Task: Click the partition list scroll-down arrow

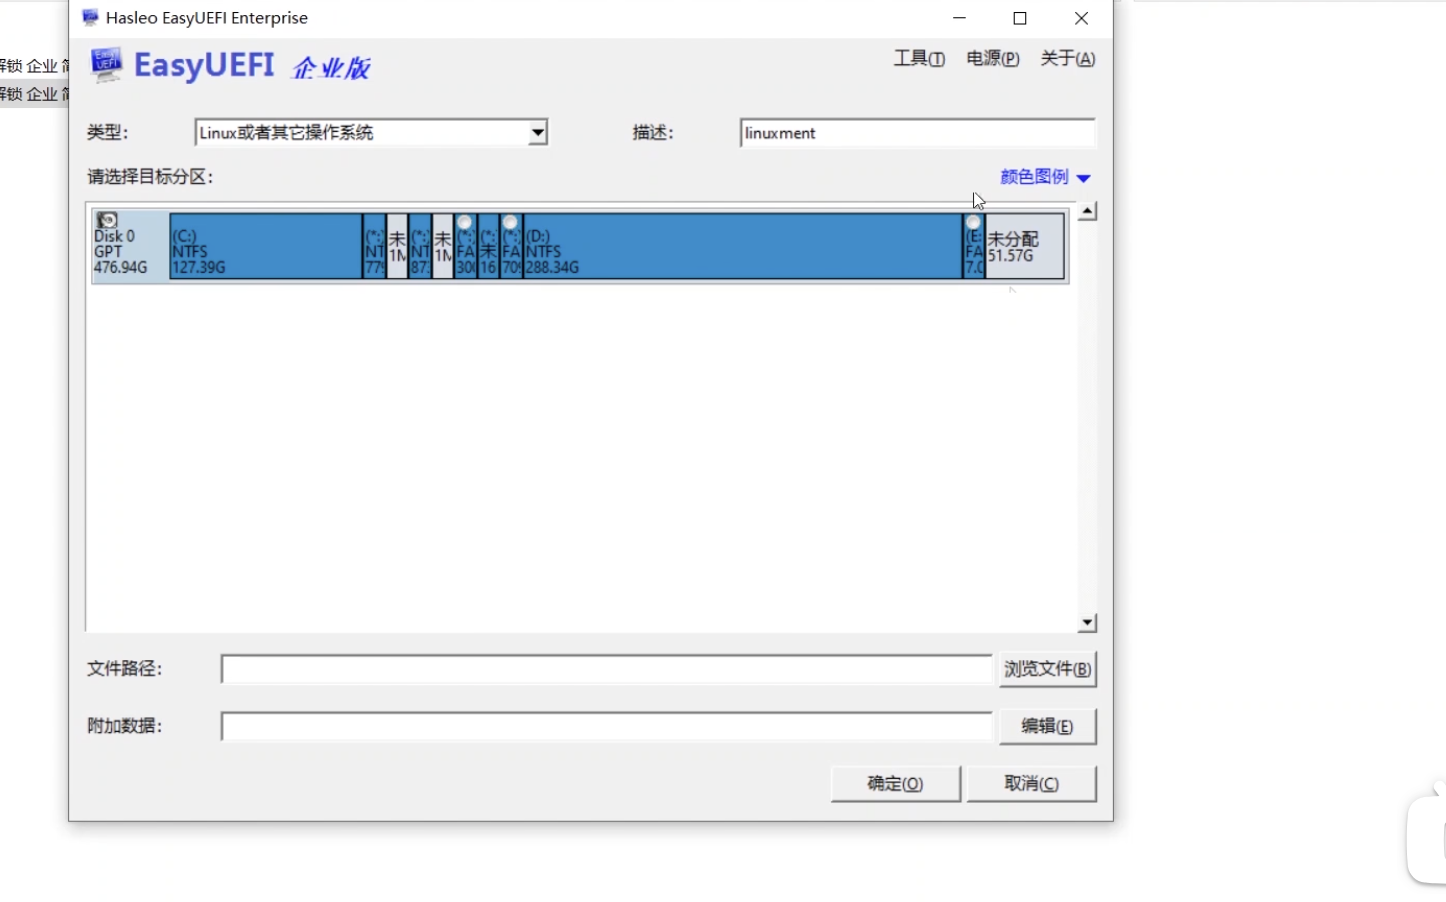Action: [x=1087, y=623]
